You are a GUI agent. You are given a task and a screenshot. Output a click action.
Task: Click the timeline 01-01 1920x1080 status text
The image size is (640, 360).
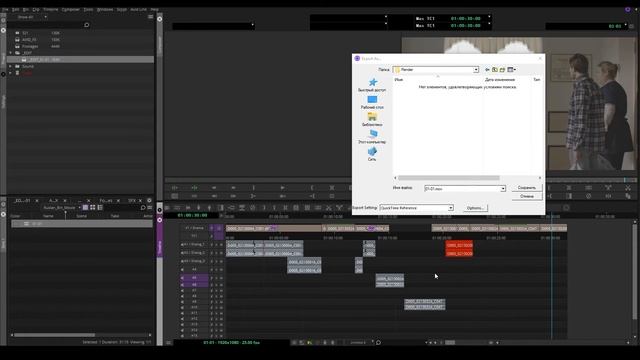click(231, 342)
